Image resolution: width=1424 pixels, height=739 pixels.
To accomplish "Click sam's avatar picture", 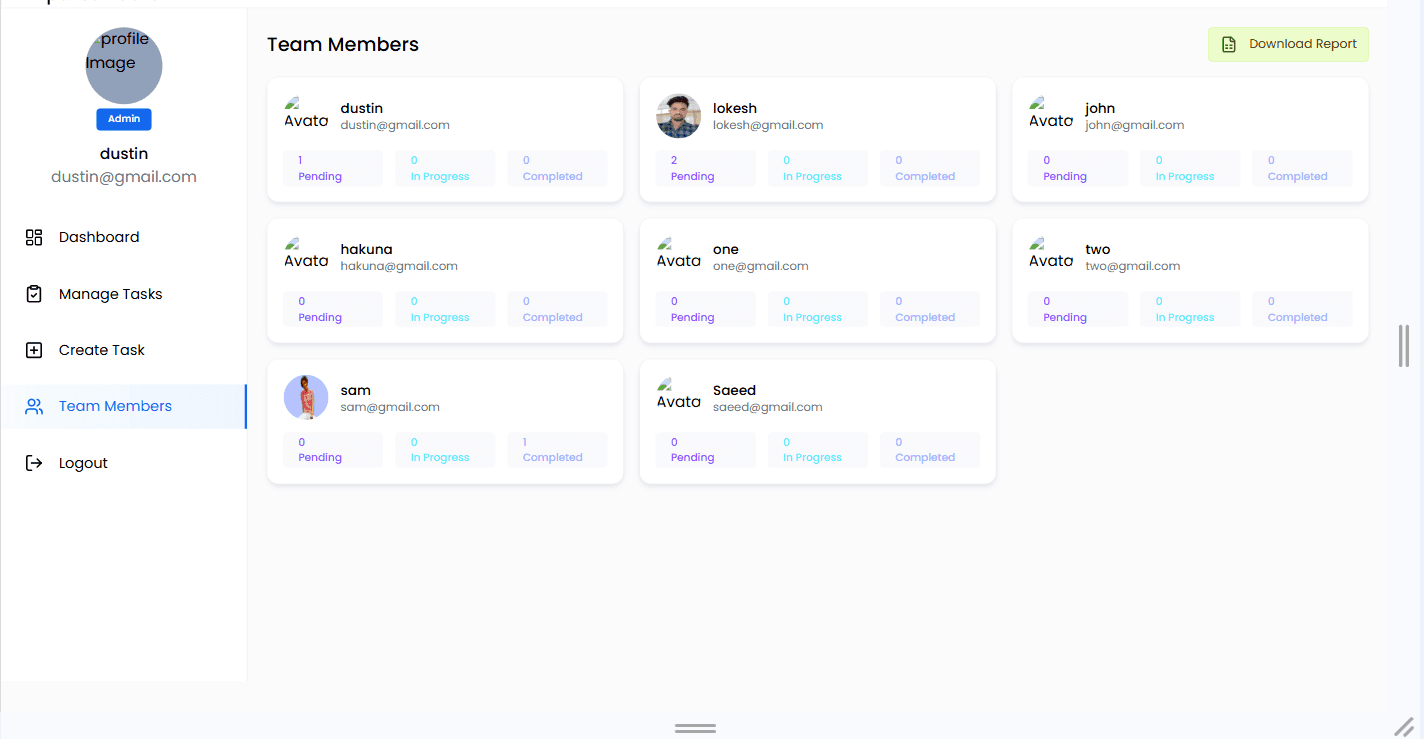I will click(x=306, y=397).
